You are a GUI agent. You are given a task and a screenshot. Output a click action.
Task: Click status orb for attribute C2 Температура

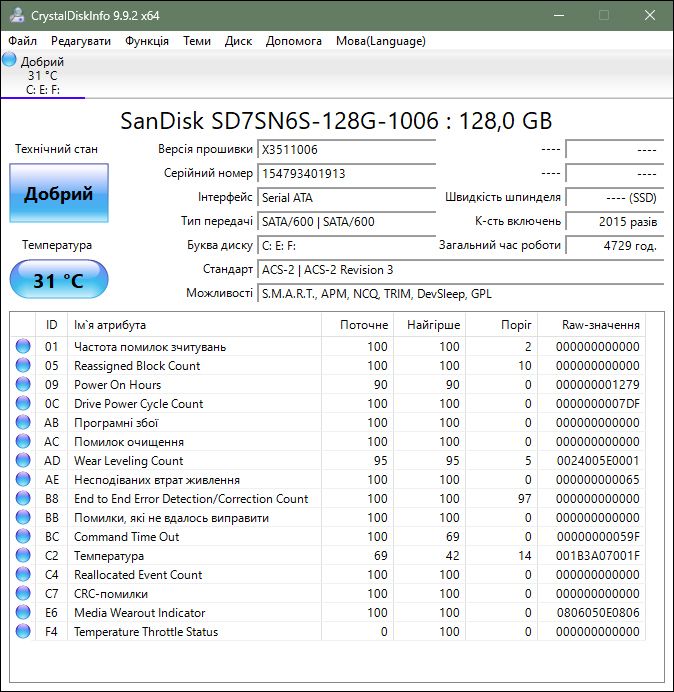click(x=23, y=555)
